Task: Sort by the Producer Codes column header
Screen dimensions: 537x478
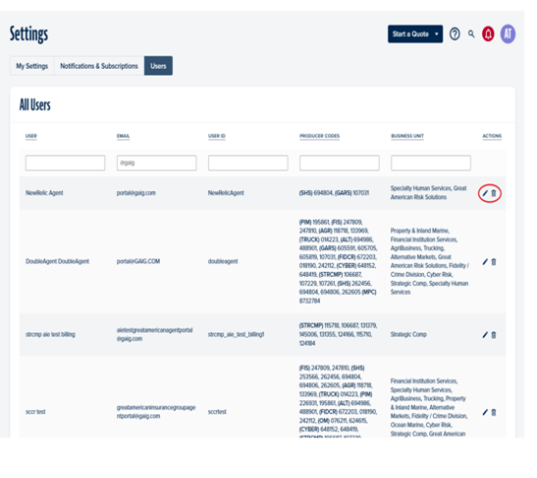Action: pos(320,136)
